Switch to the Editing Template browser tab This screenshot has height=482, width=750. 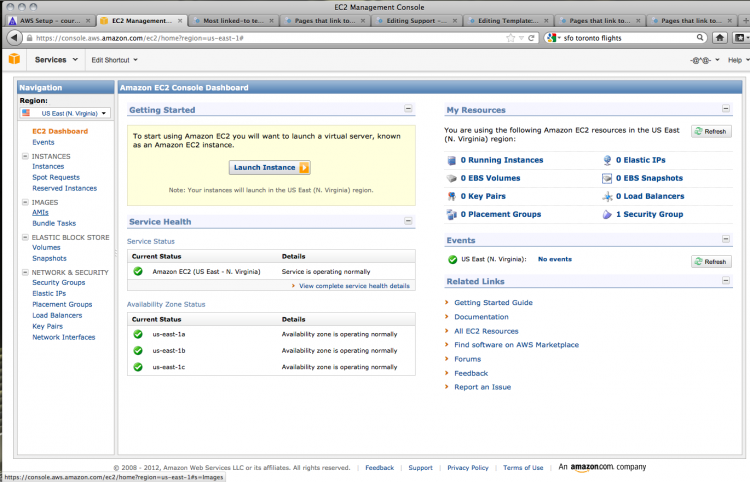[x=508, y=21]
